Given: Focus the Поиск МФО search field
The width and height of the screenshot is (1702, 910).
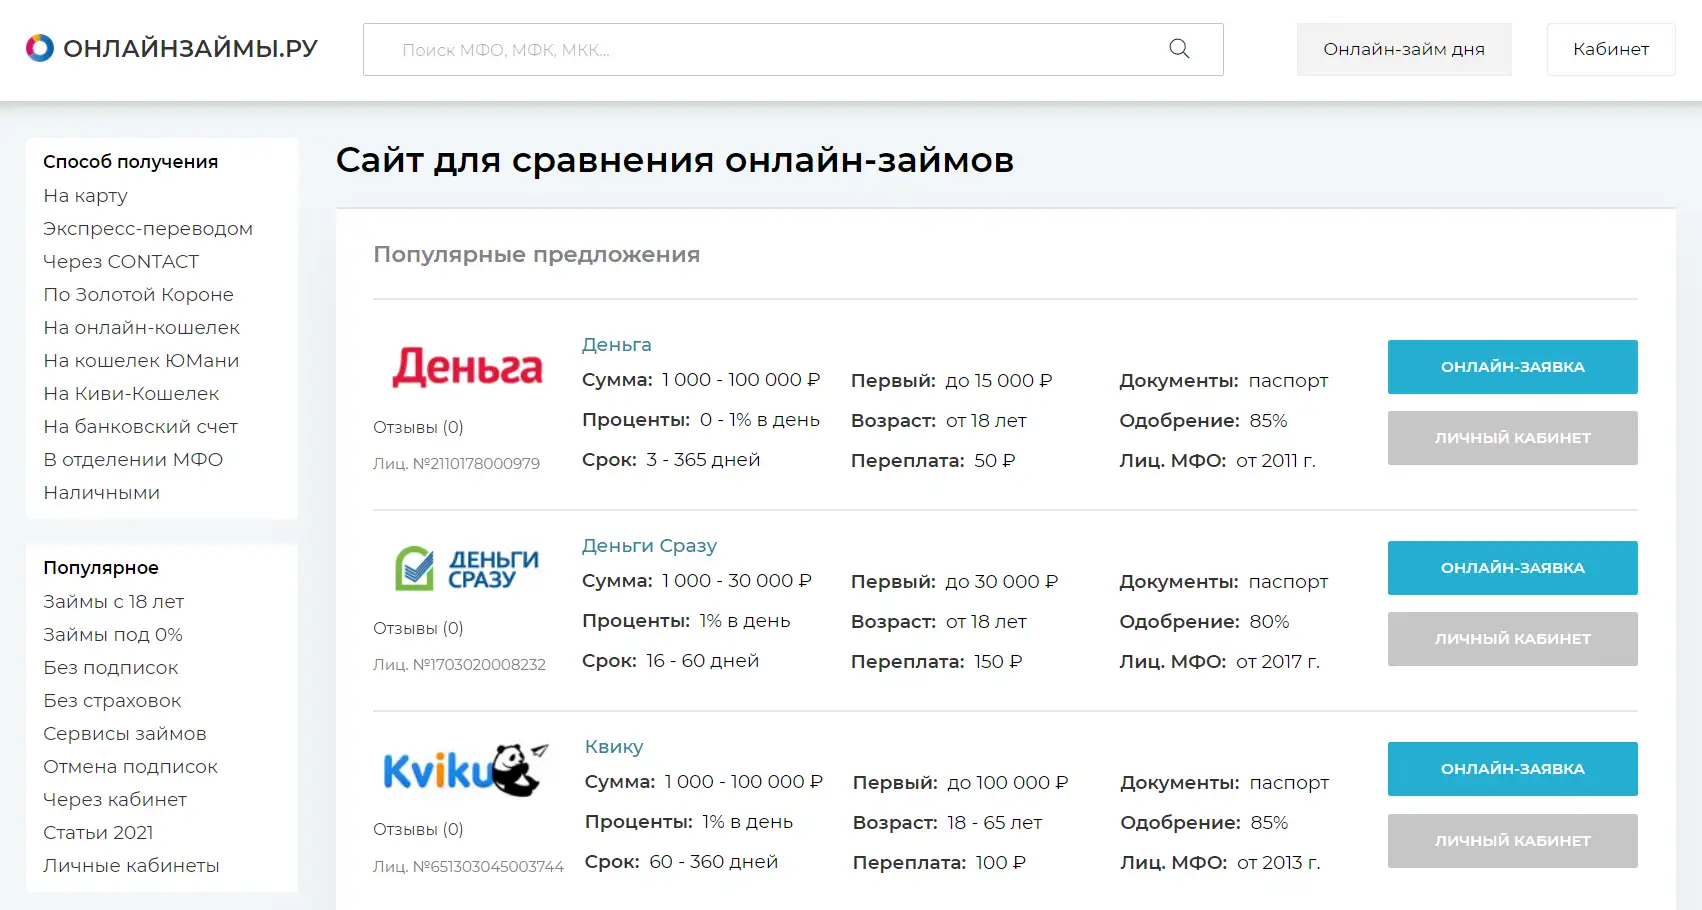Looking at the screenshot, I should click(x=793, y=49).
